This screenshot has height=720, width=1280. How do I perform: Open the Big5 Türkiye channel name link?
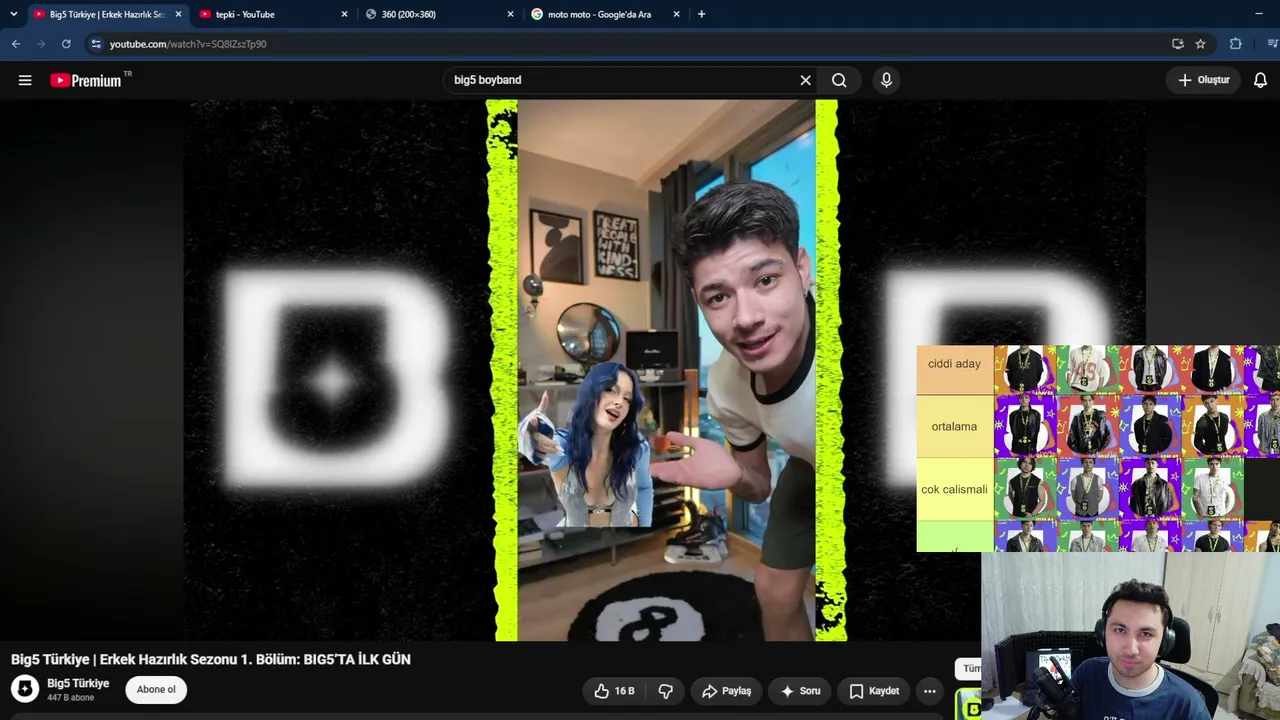[78, 683]
